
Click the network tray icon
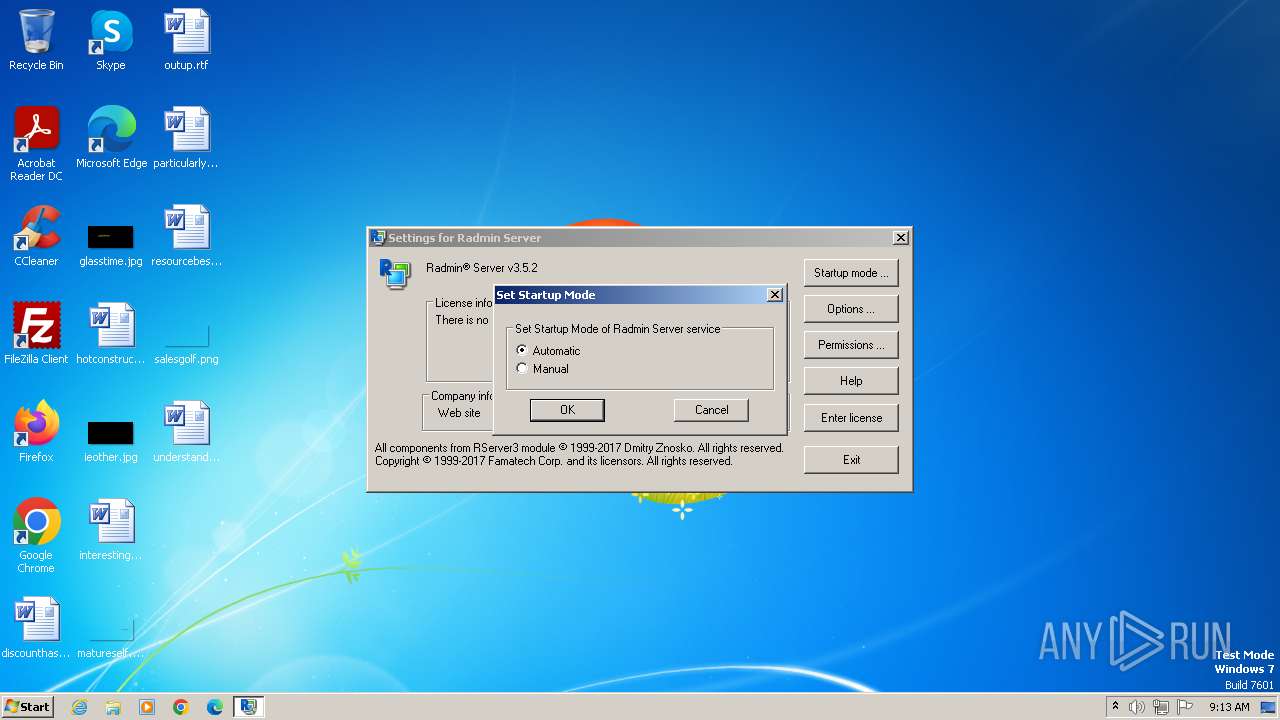(1161, 707)
